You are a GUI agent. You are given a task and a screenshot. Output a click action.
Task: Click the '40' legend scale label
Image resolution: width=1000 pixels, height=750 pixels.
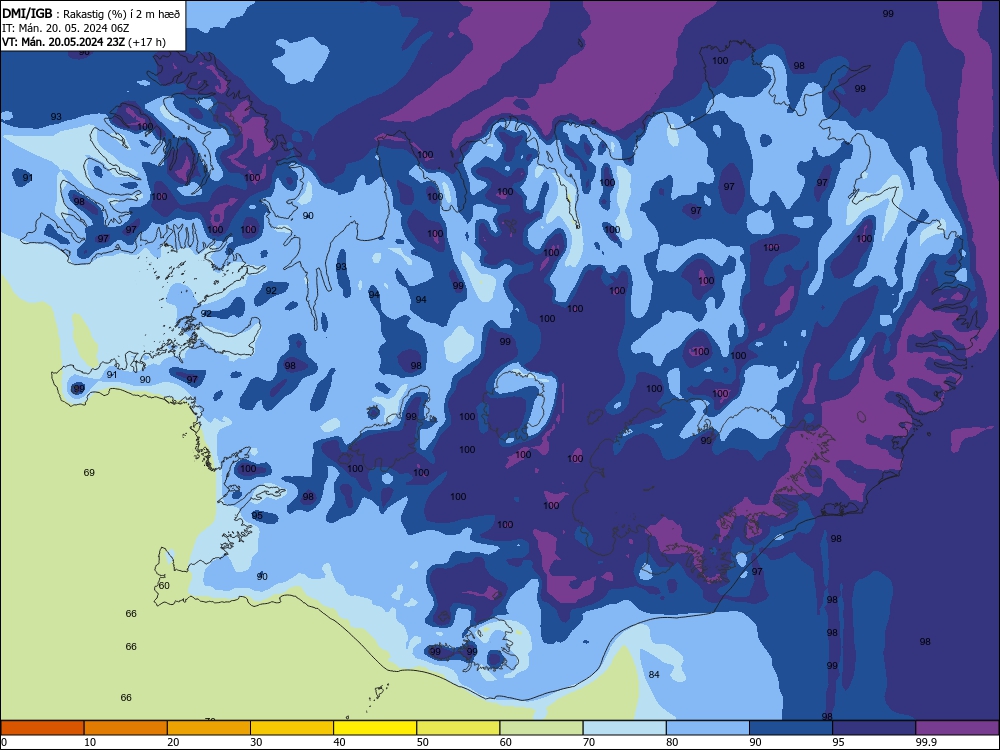click(x=339, y=742)
